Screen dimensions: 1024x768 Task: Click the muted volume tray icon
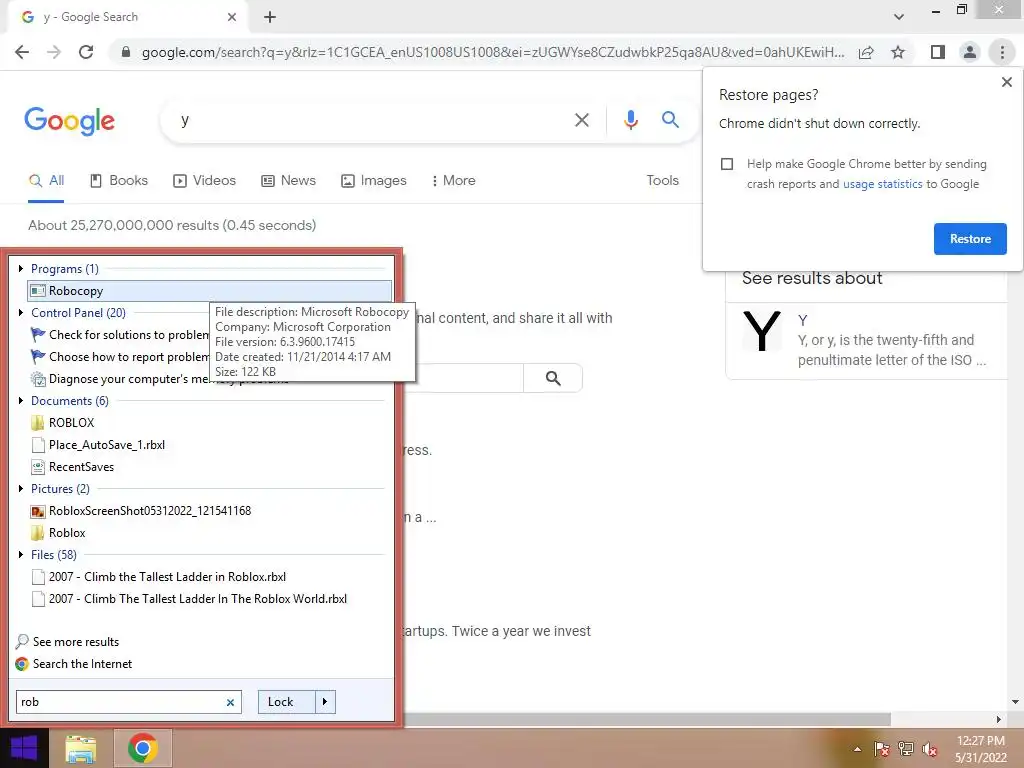(x=930, y=749)
